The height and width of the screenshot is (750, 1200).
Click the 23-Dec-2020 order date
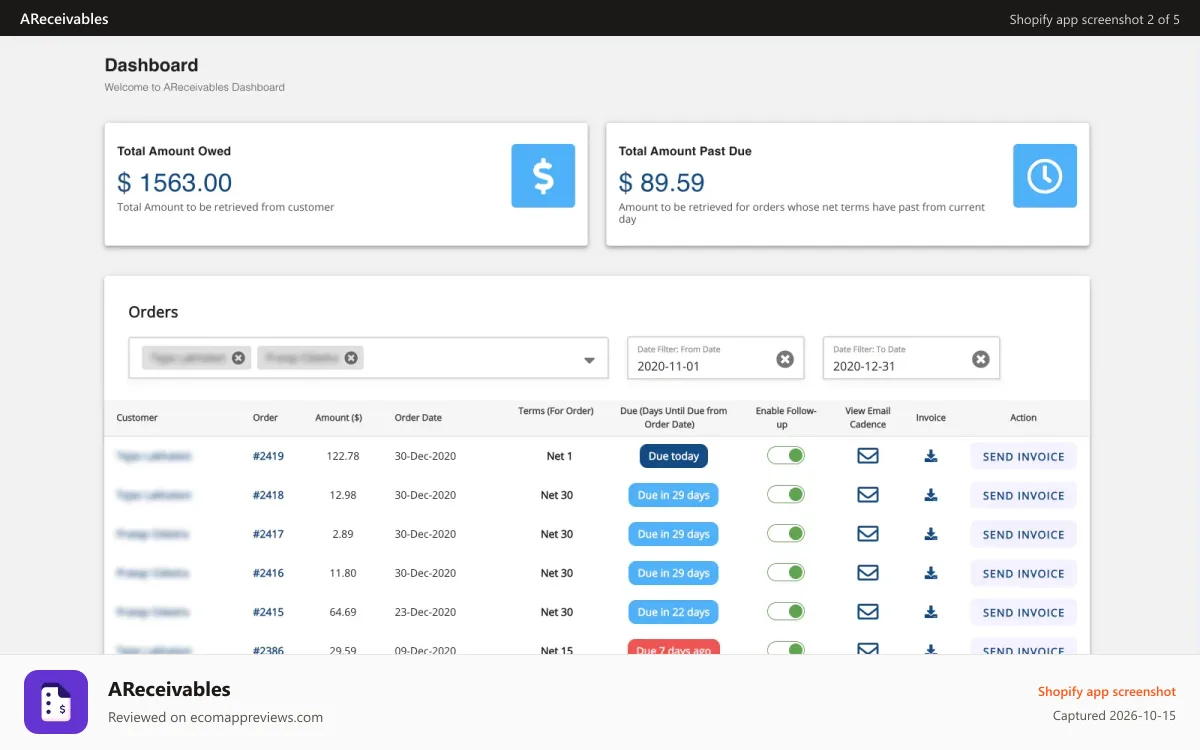[x=425, y=612]
